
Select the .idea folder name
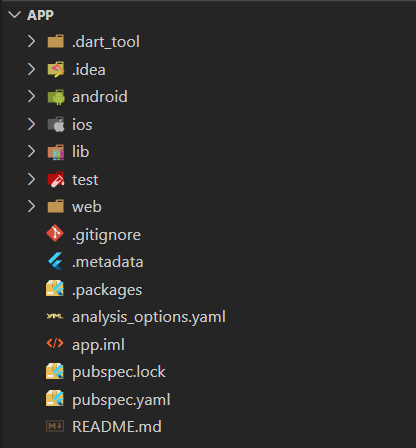point(89,70)
